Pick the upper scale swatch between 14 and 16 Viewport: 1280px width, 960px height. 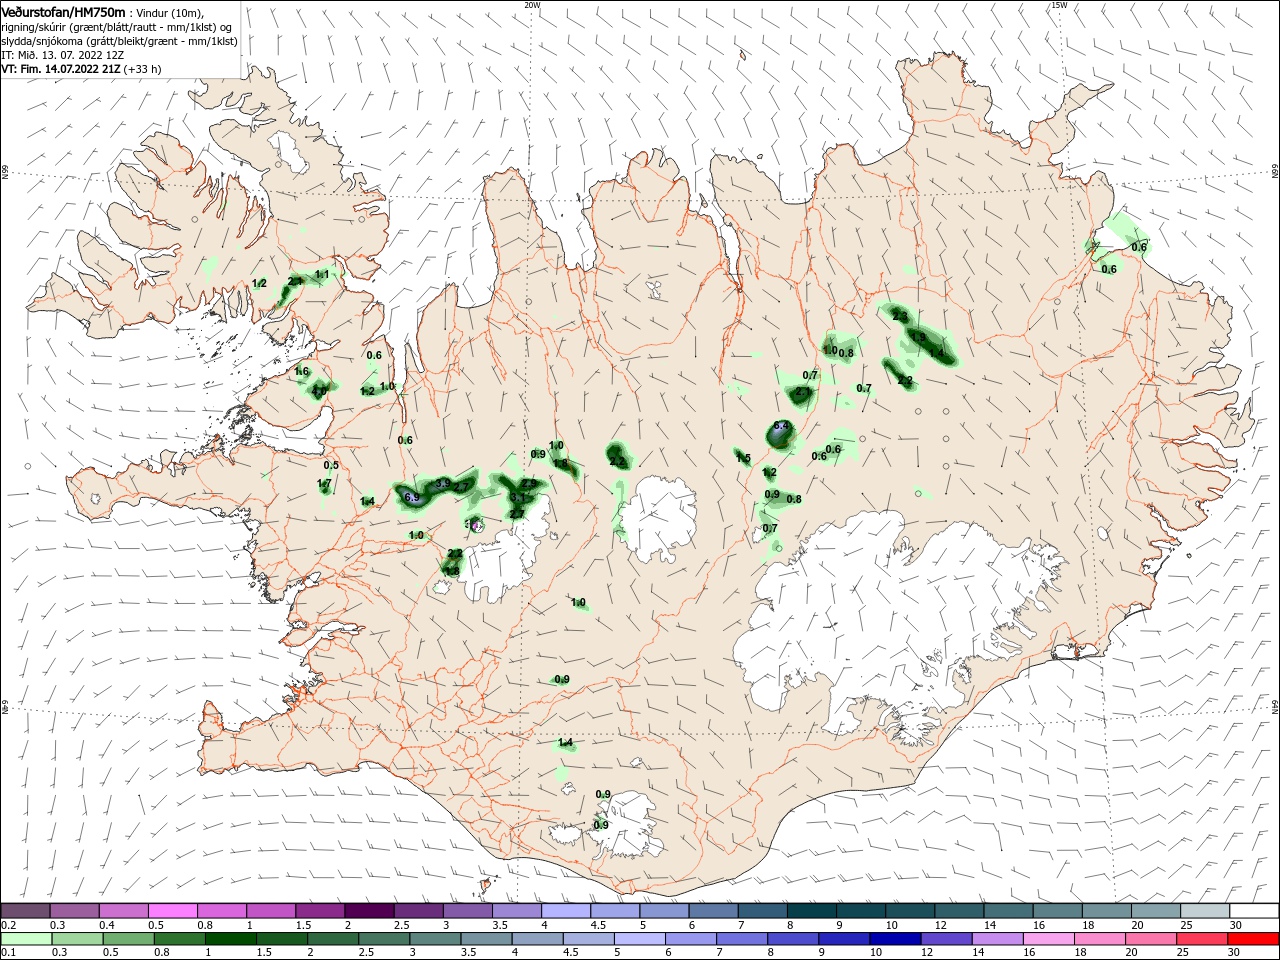tap(1008, 911)
